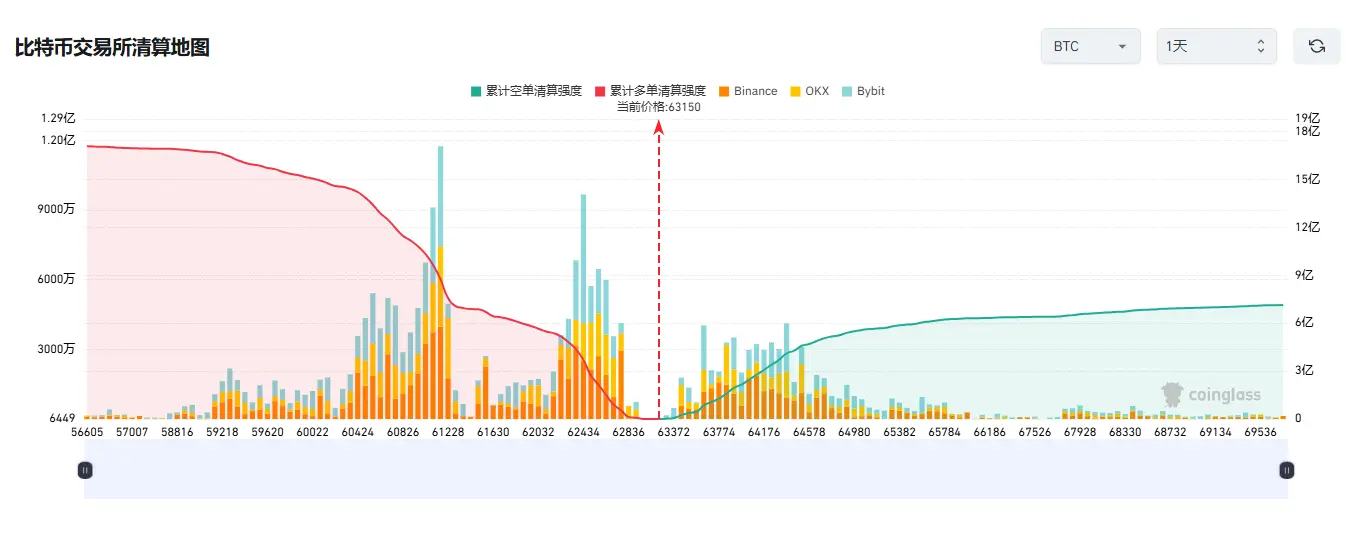
Task: Click the orange Binance legend swatch
Action: pos(724,91)
